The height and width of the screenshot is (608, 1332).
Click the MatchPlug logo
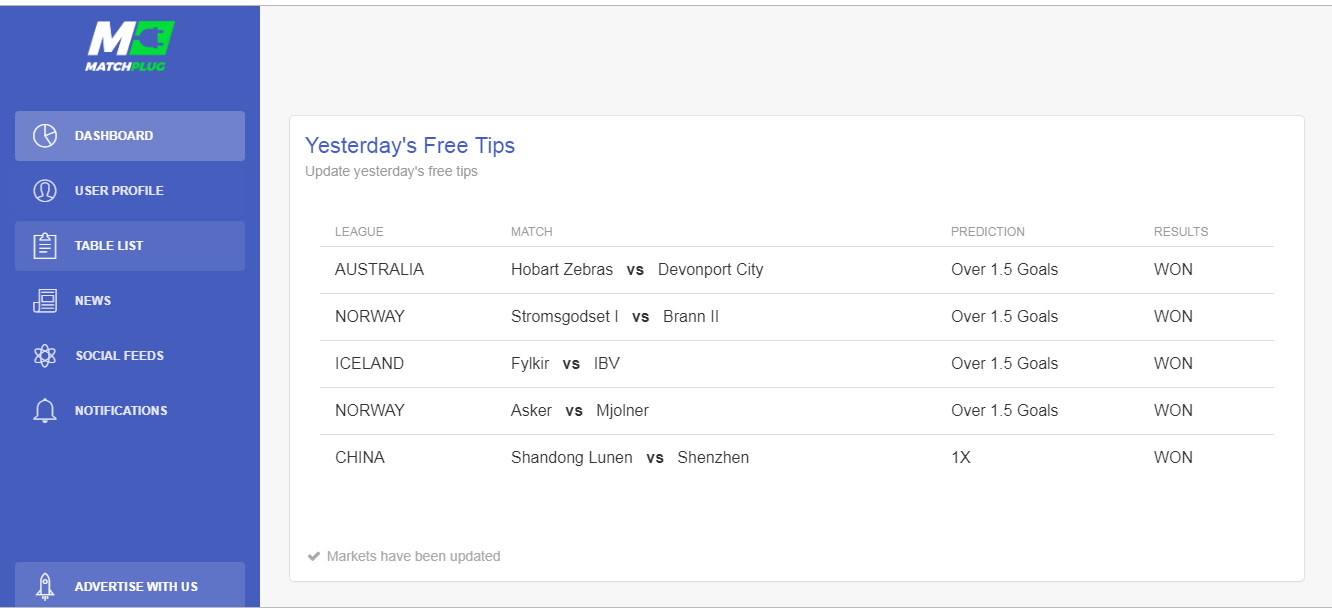coord(130,46)
